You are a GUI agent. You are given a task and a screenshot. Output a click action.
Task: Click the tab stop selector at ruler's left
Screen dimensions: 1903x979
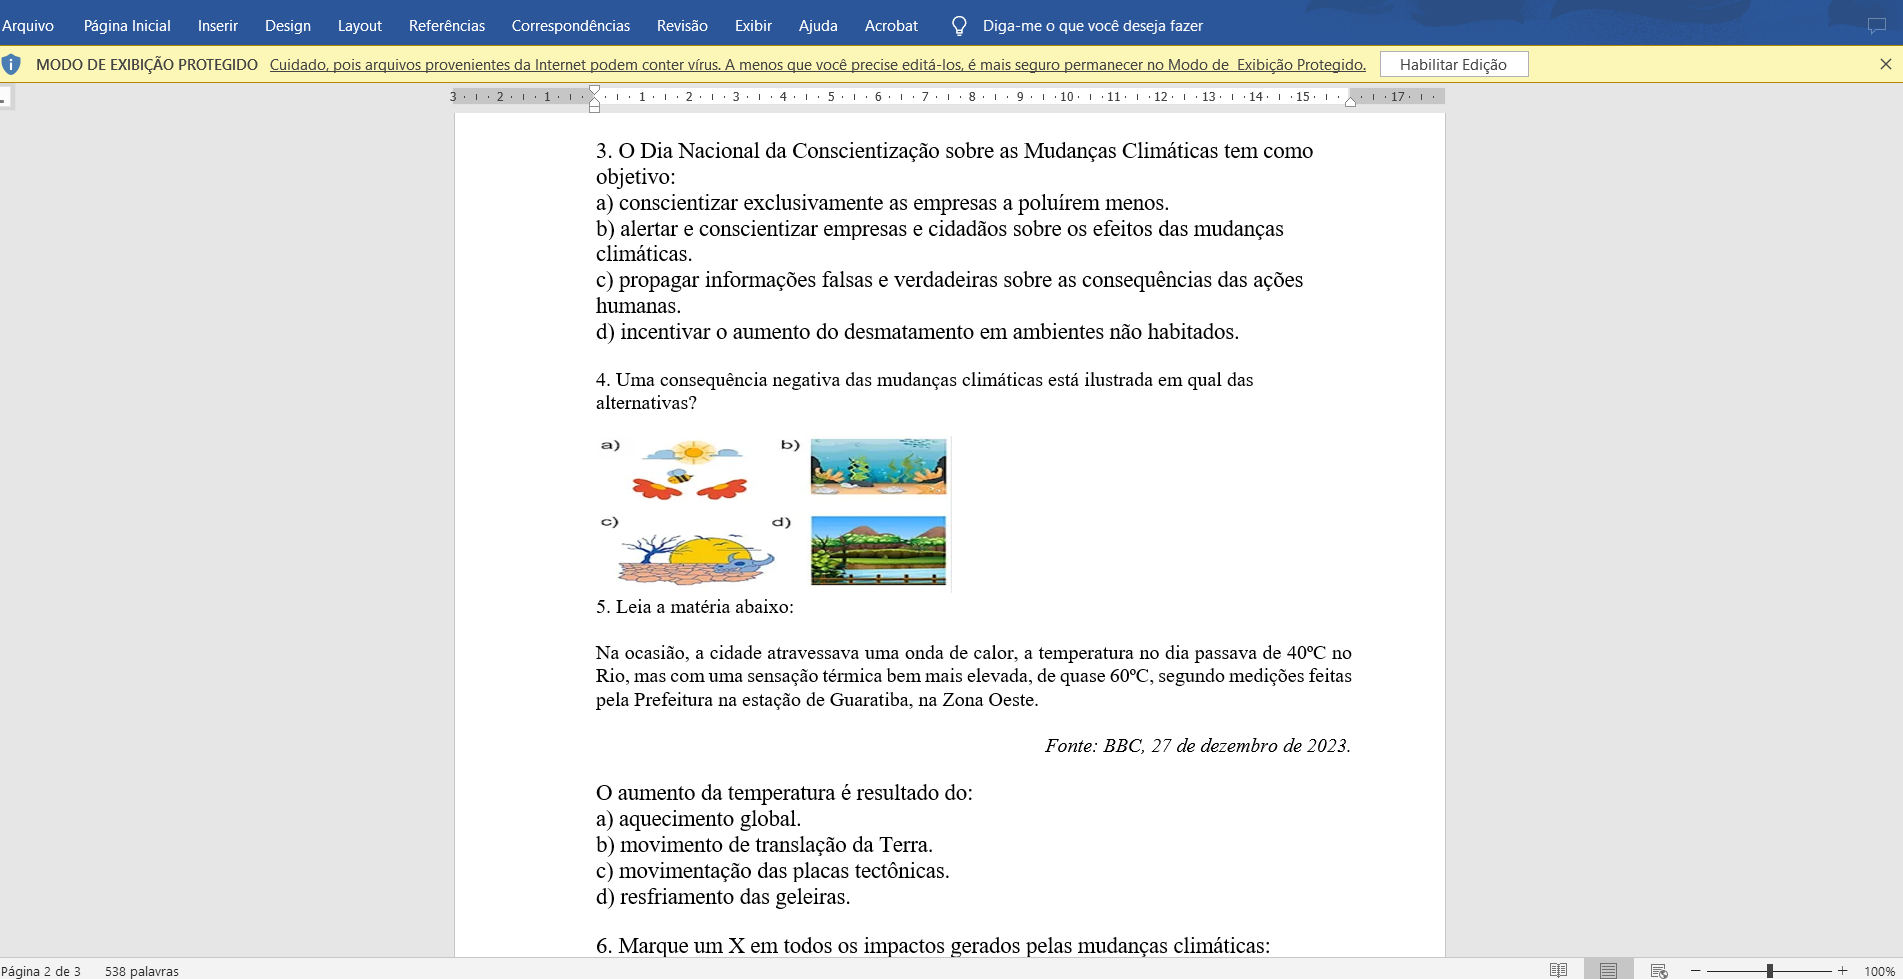(x=5, y=97)
